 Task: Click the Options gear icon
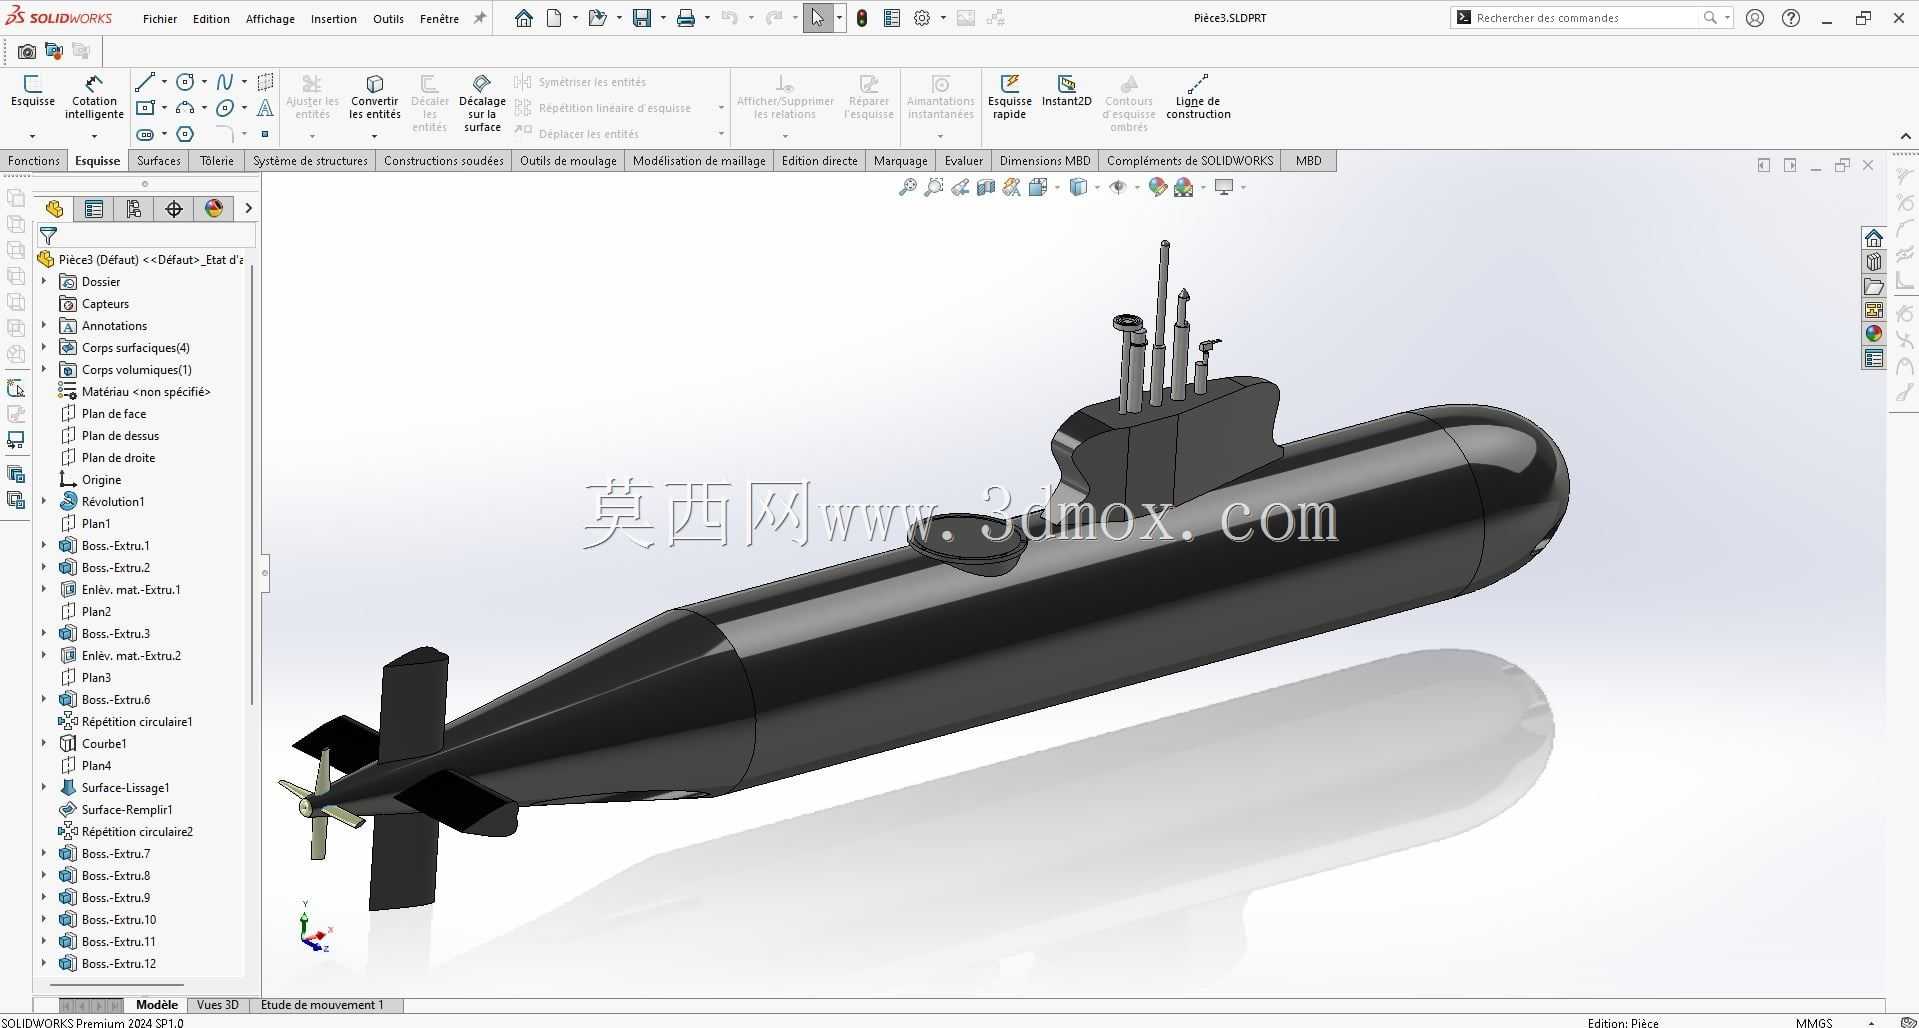click(x=922, y=18)
